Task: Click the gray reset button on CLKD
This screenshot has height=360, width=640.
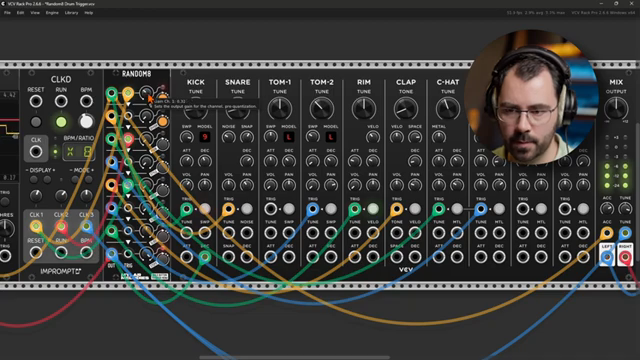Action: pos(36,122)
